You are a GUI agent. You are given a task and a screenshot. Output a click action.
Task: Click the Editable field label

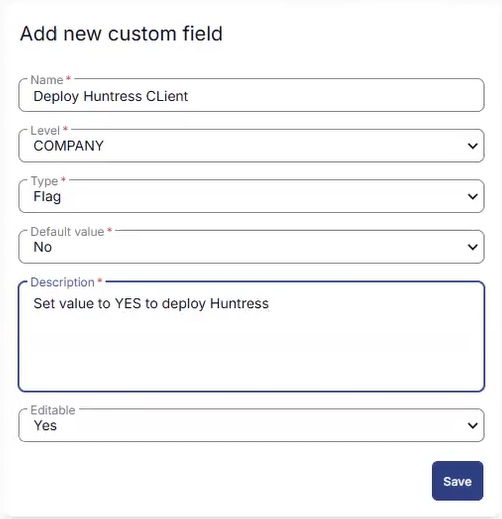tap(53, 410)
